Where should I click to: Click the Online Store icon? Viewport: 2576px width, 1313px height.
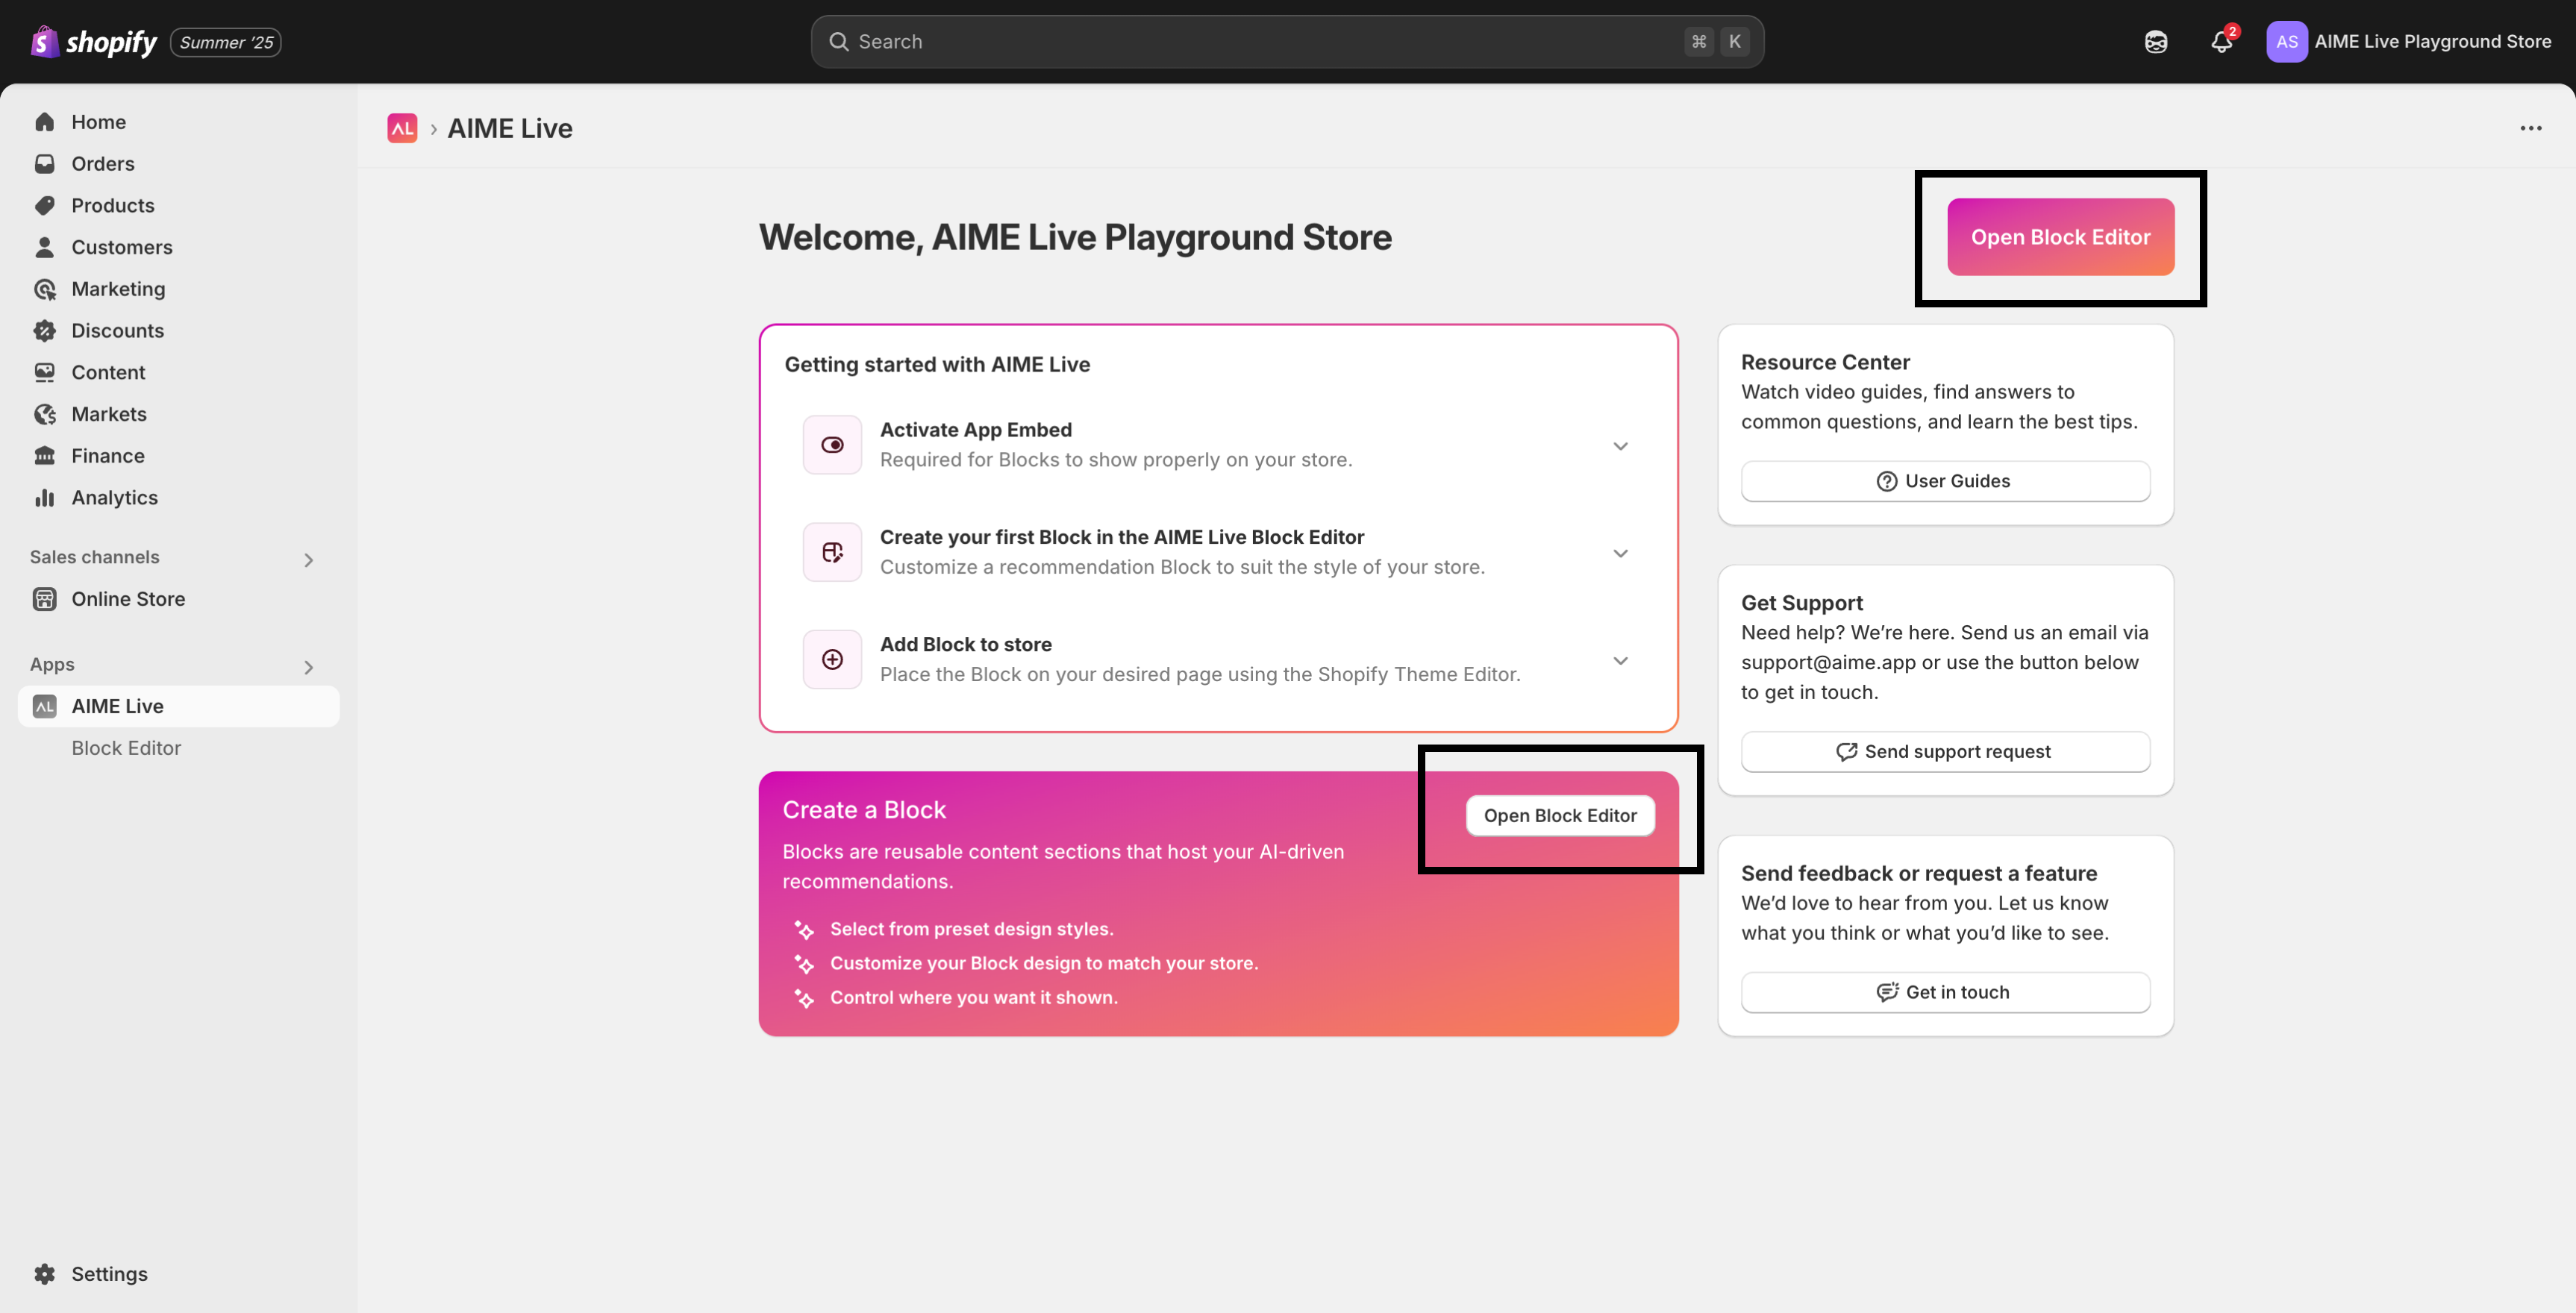pos(45,599)
